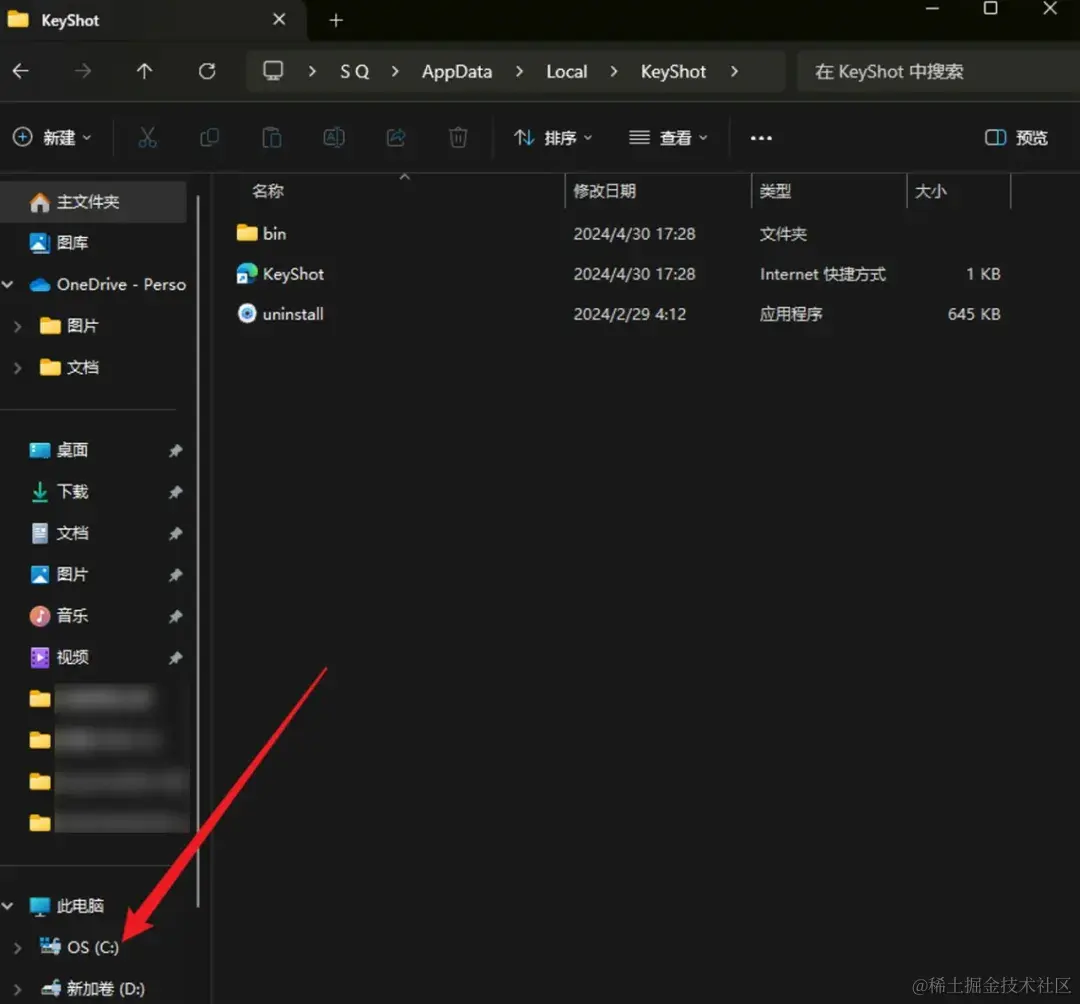Open the three-dots more options menu
1080x1004 pixels.
pos(761,138)
